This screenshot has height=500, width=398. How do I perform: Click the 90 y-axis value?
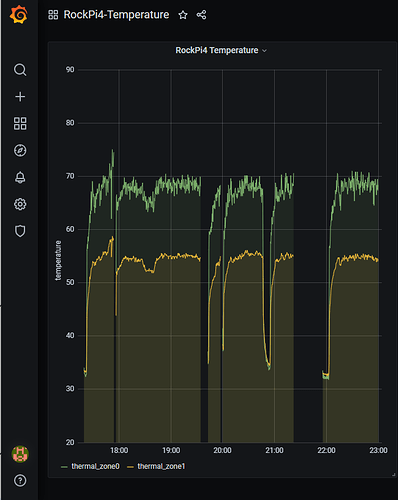(70, 70)
